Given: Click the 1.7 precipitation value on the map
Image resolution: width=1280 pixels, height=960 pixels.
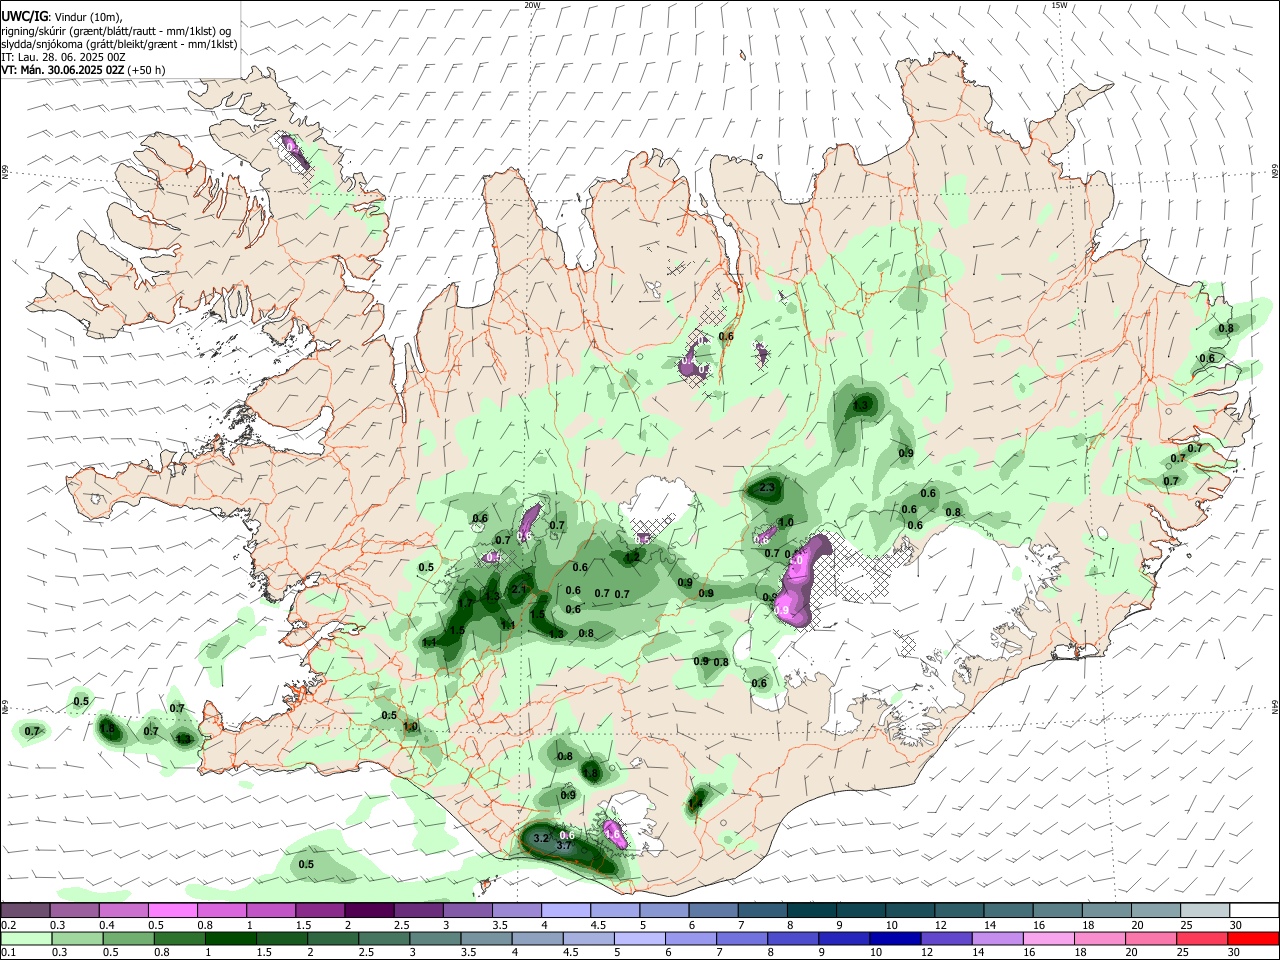Looking at the screenshot, I should 465,604.
